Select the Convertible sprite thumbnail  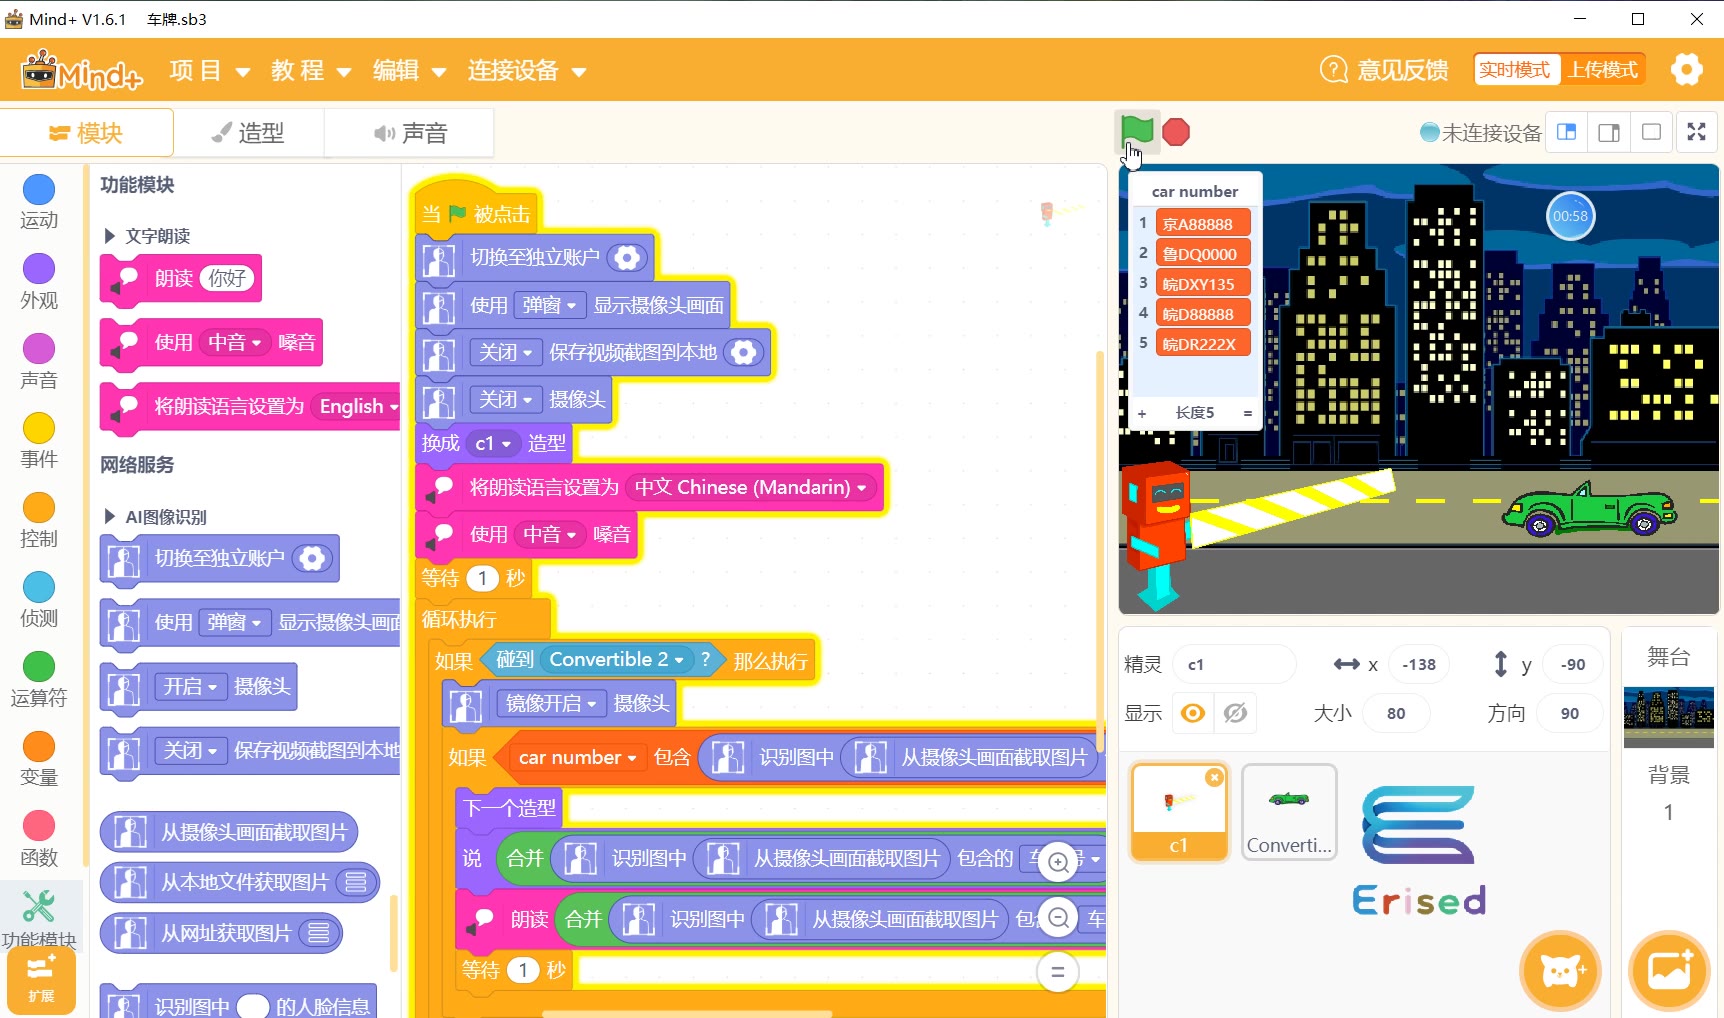[1289, 811]
